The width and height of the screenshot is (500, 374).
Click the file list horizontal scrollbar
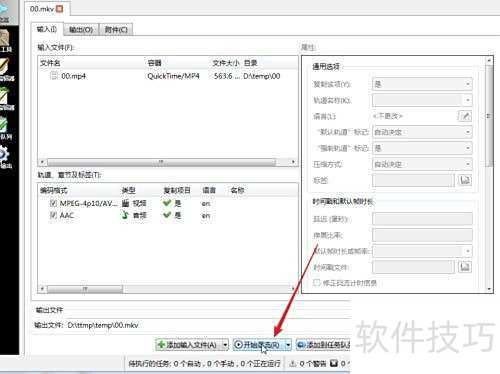coord(161,162)
